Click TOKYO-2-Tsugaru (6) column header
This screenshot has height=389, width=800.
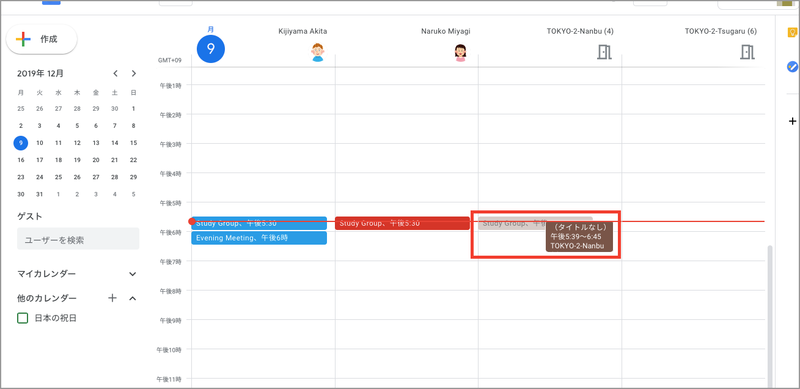tap(721, 31)
